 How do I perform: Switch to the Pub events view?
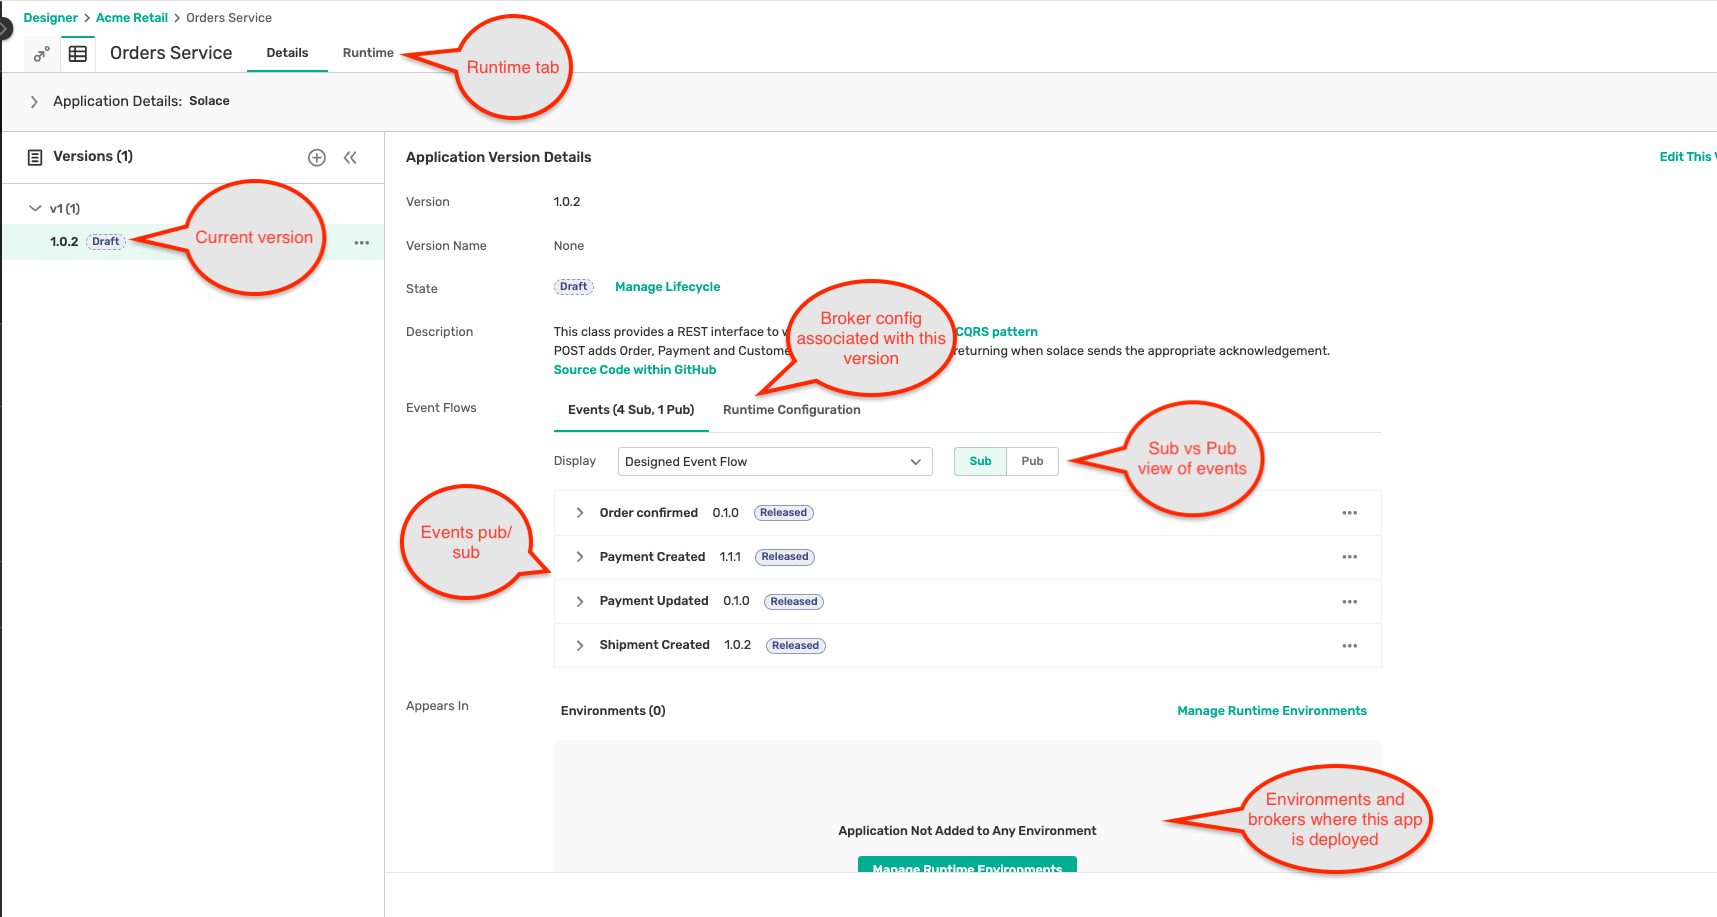click(x=1032, y=461)
